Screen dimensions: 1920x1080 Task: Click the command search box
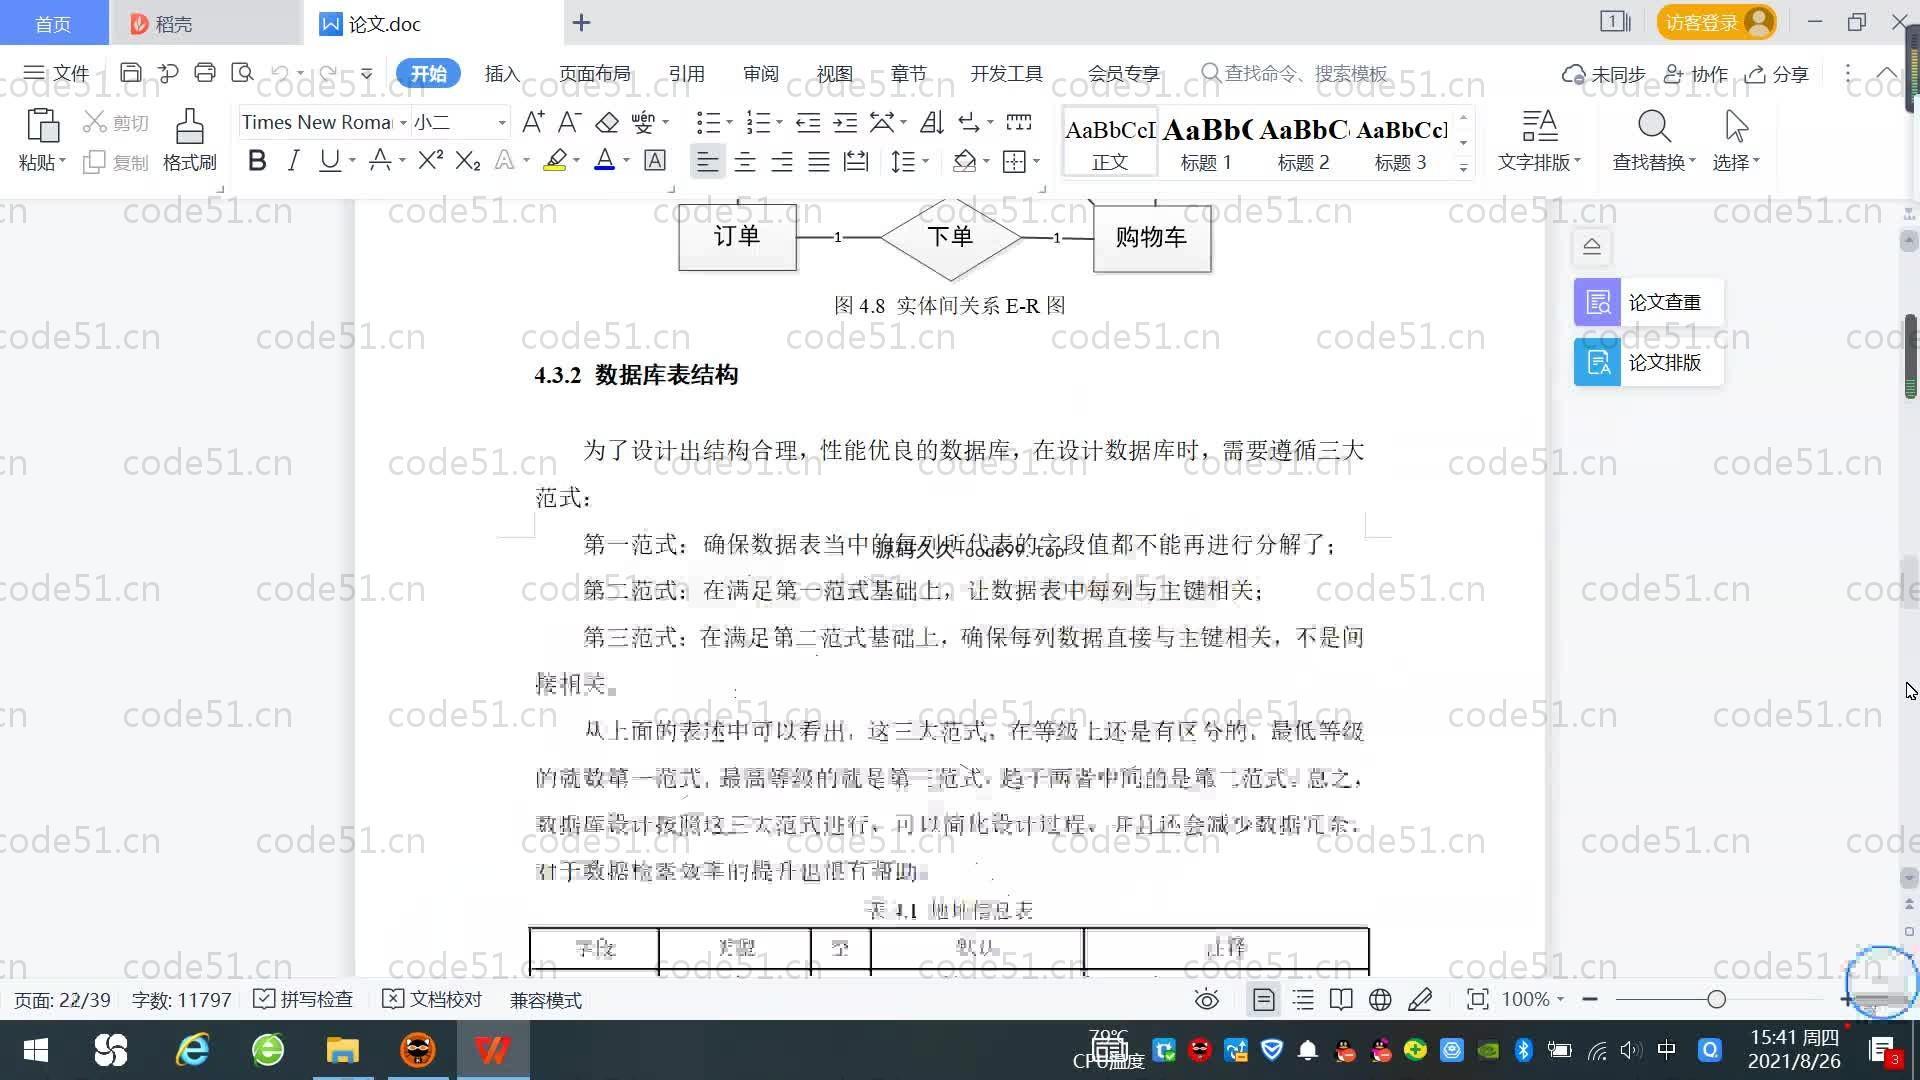pyautogui.click(x=1295, y=74)
